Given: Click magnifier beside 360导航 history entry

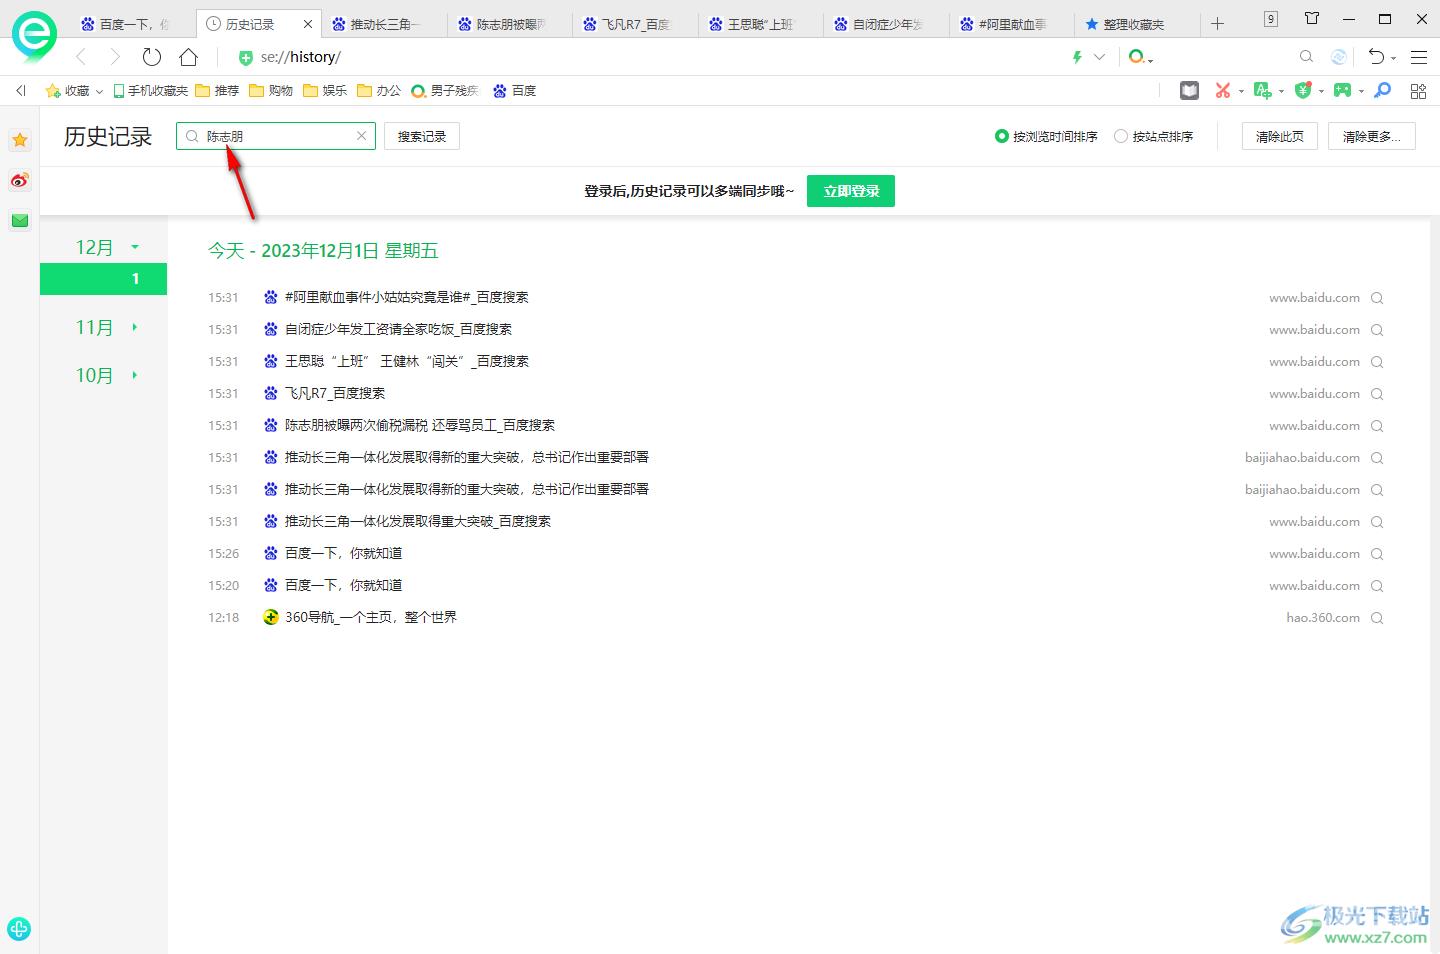Looking at the screenshot, I should (x=1377, y=618).
